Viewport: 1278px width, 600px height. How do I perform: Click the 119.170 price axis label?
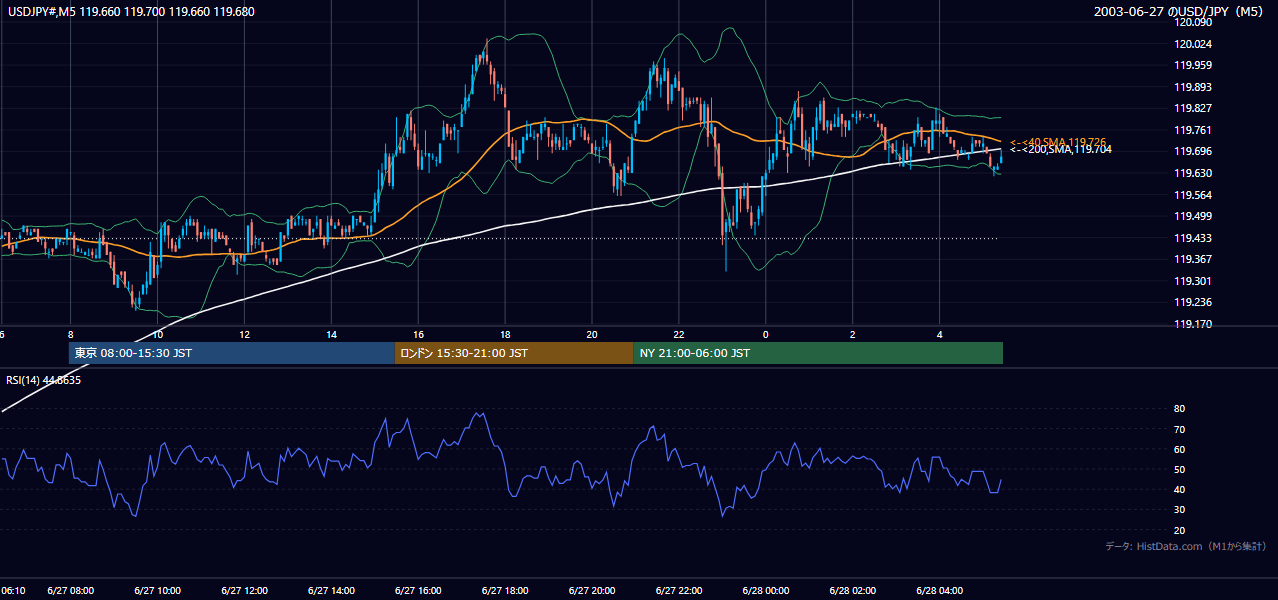(x=1195, y=324)
